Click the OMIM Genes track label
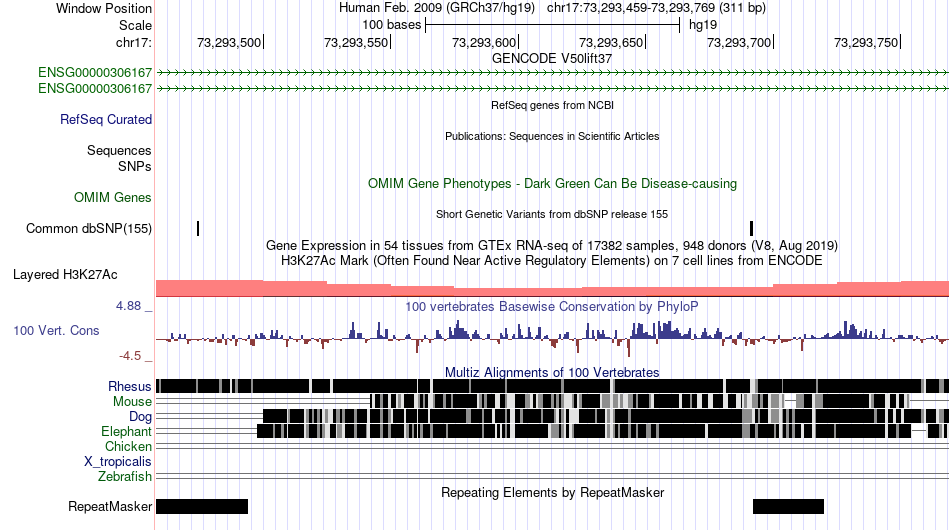The width and height of the screenshot is (950, 530). click(113, 197)
